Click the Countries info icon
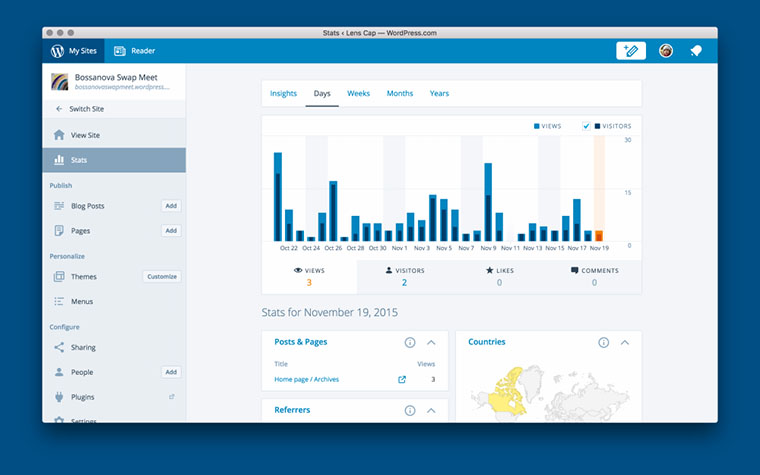The height and width of the screenshot is (475, 760). coord(604,342)
